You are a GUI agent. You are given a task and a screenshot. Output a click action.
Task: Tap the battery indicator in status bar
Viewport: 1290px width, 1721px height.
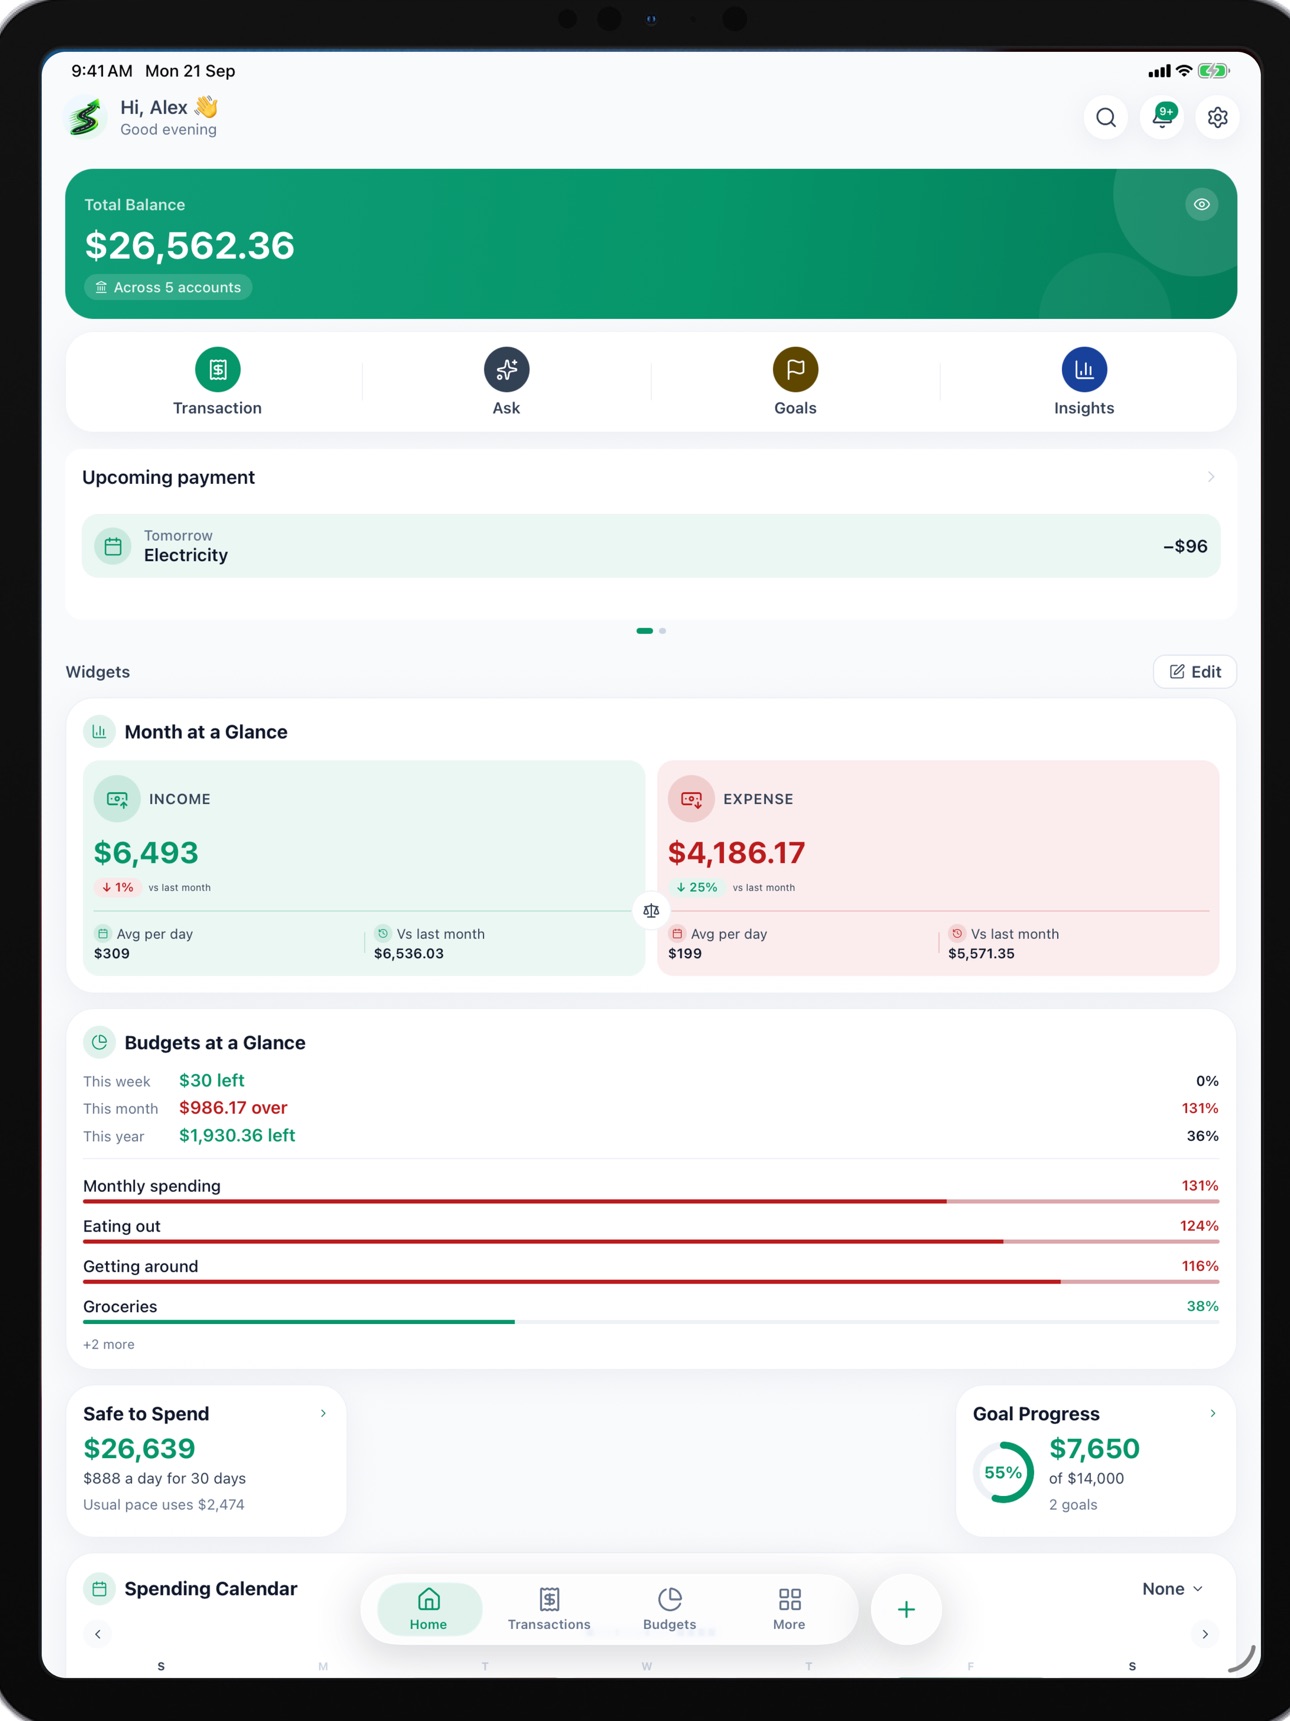[1213, 71]
